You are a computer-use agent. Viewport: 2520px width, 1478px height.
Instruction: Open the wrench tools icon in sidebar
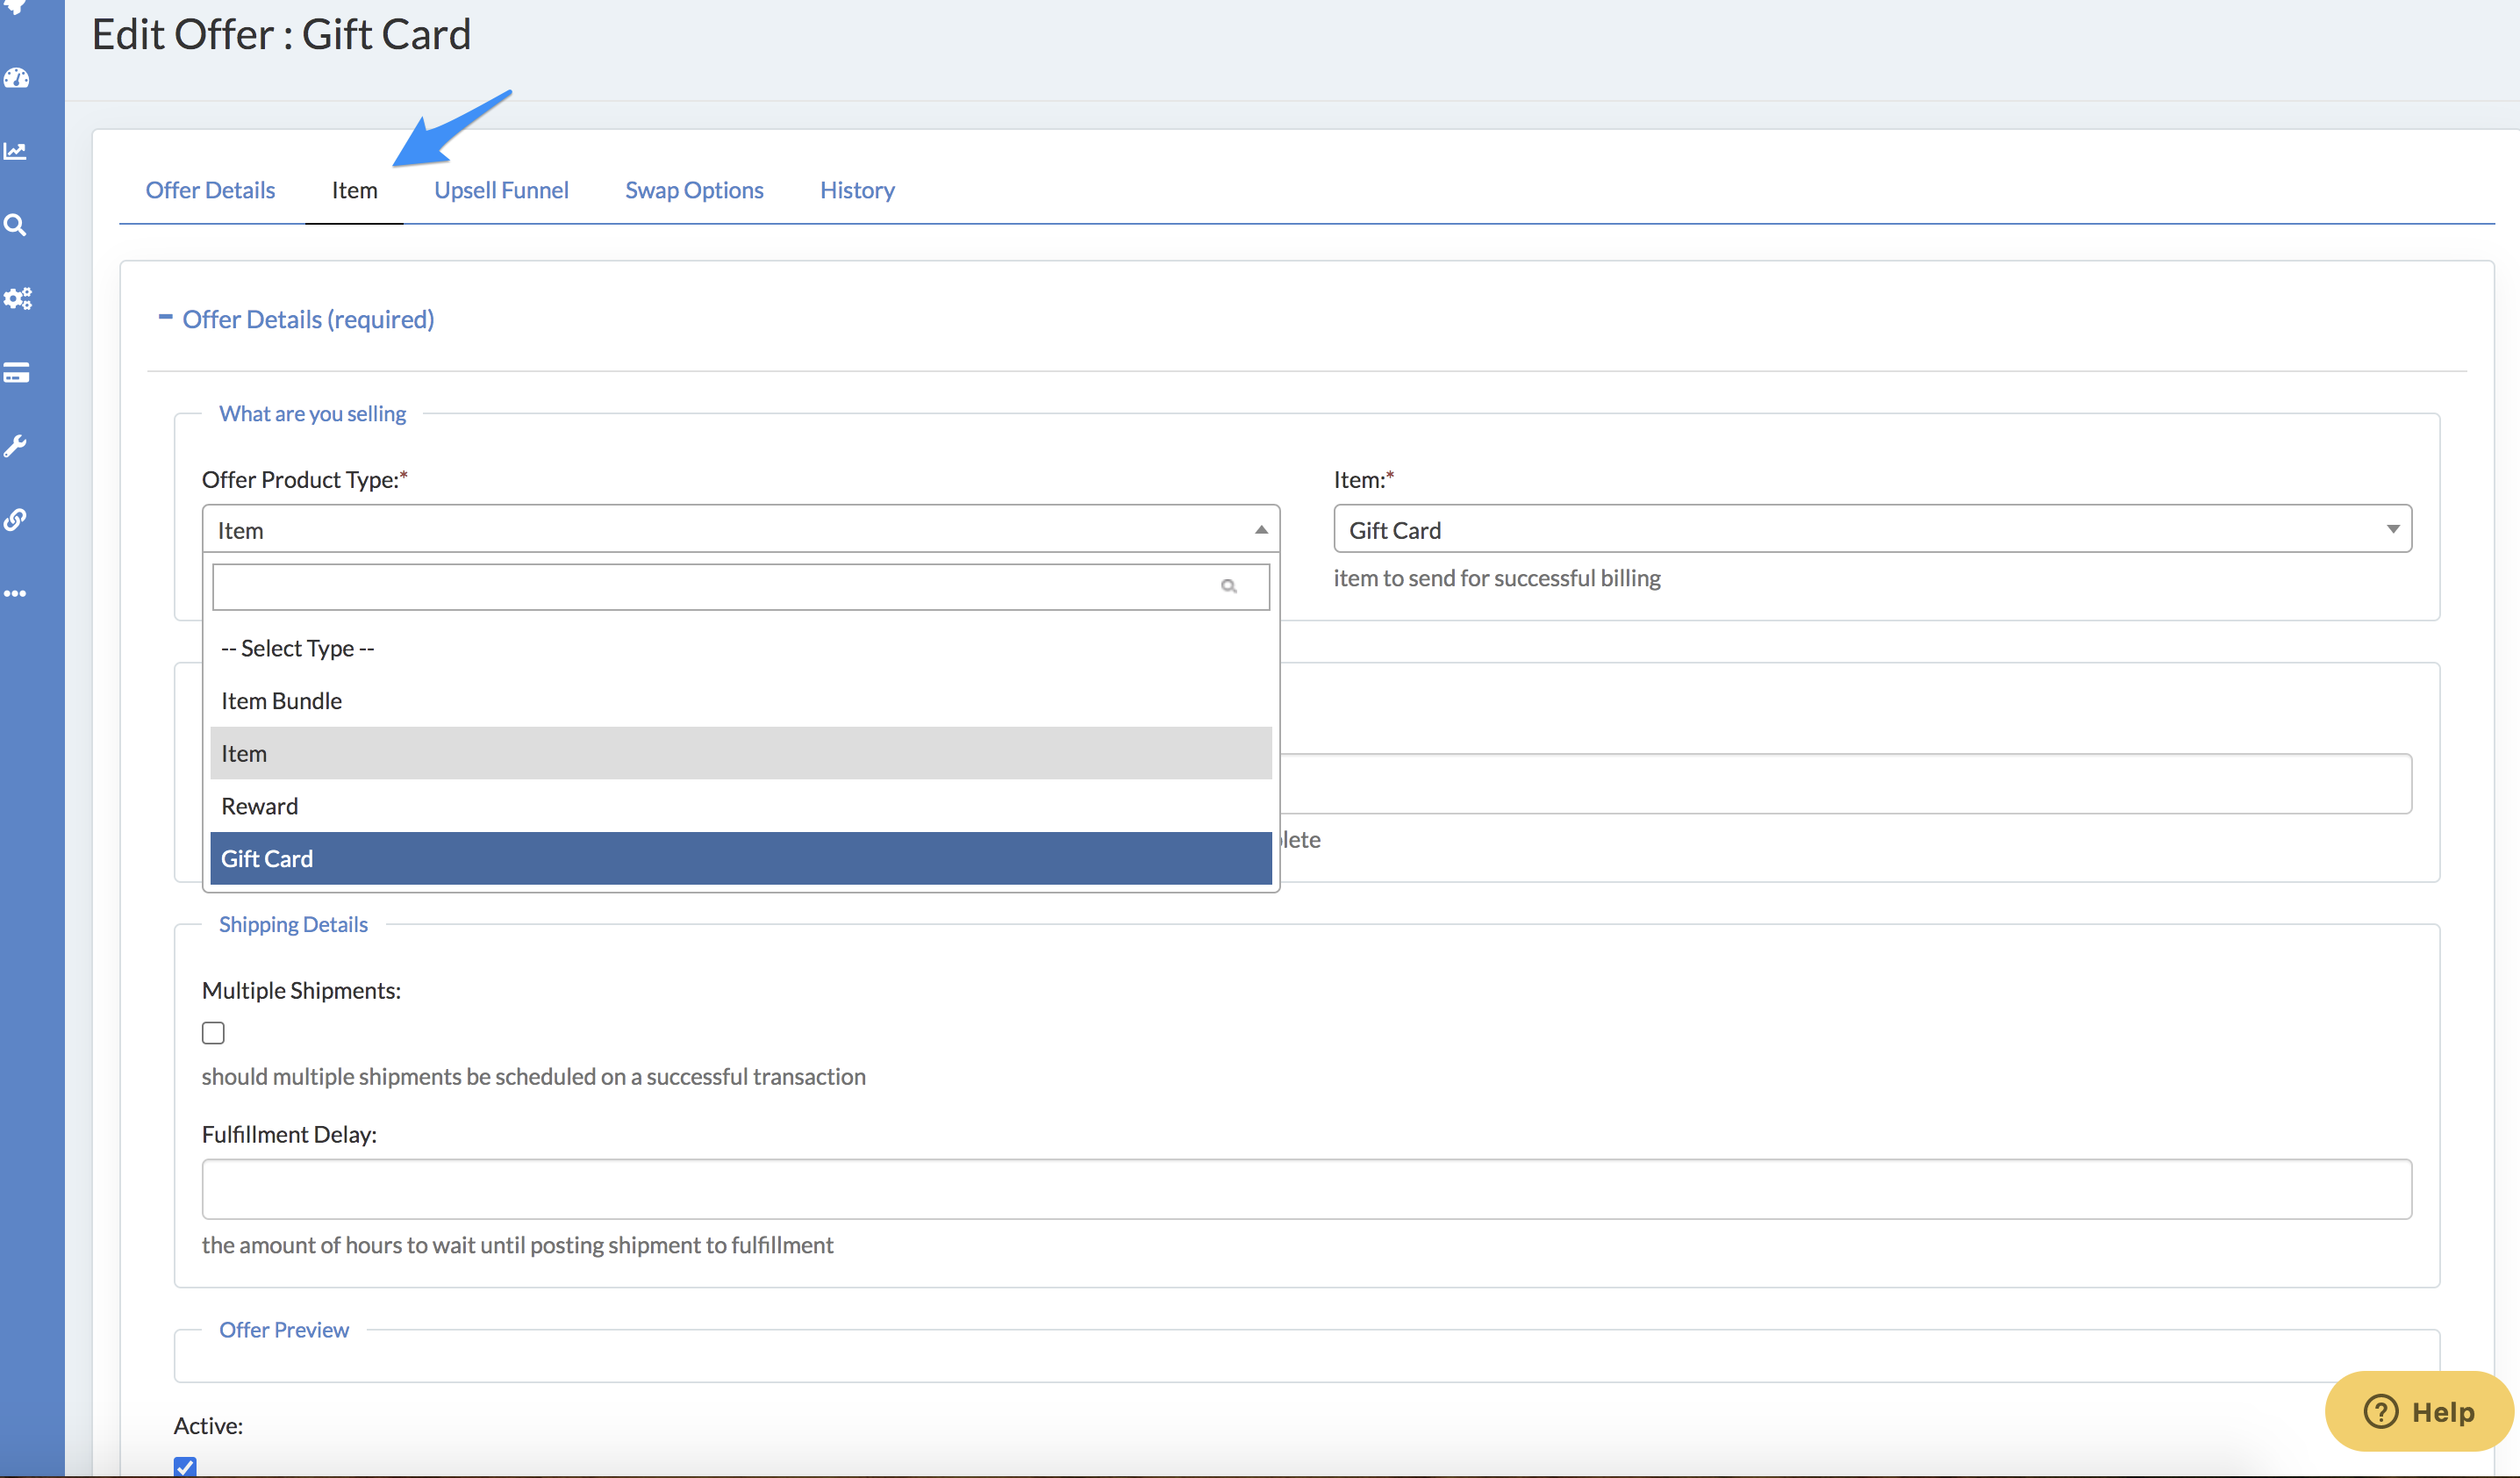[x=16, y=446]
